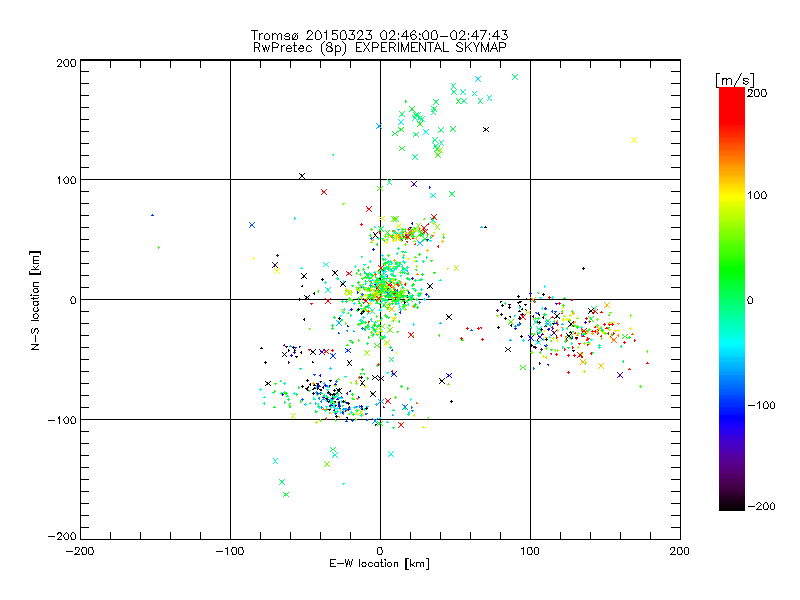Click the -200 tick label on the E-W axis

pyautogui.click(x=80, y=551)
